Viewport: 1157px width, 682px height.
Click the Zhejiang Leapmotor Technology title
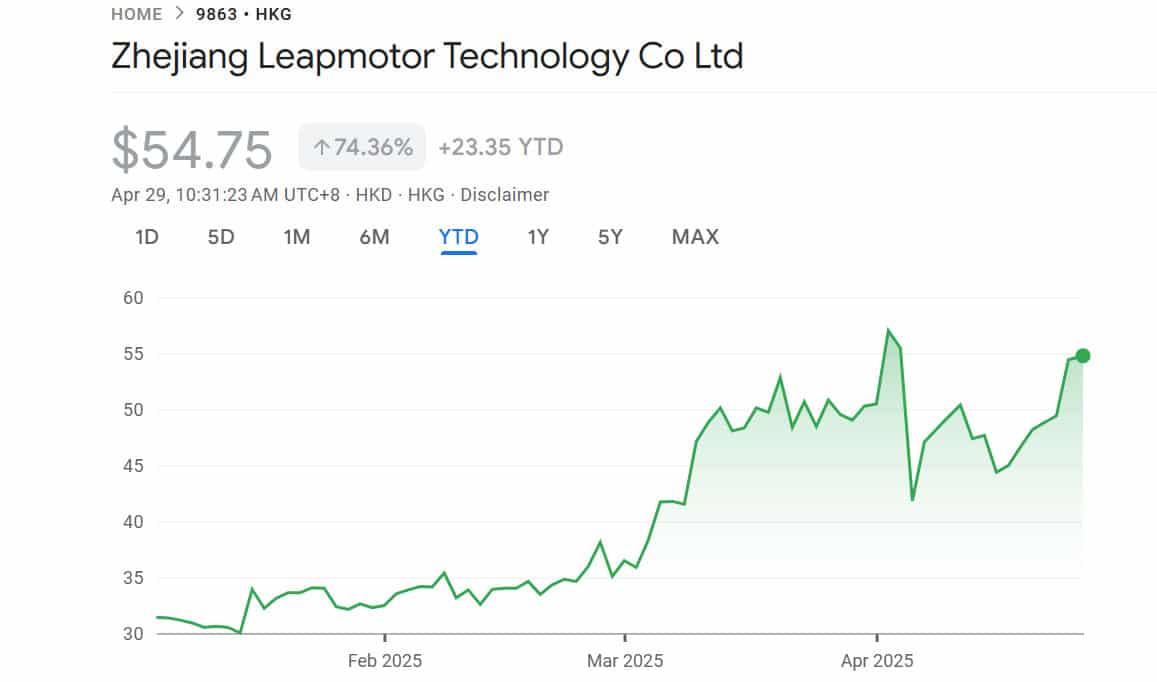(x=427, y=58)
